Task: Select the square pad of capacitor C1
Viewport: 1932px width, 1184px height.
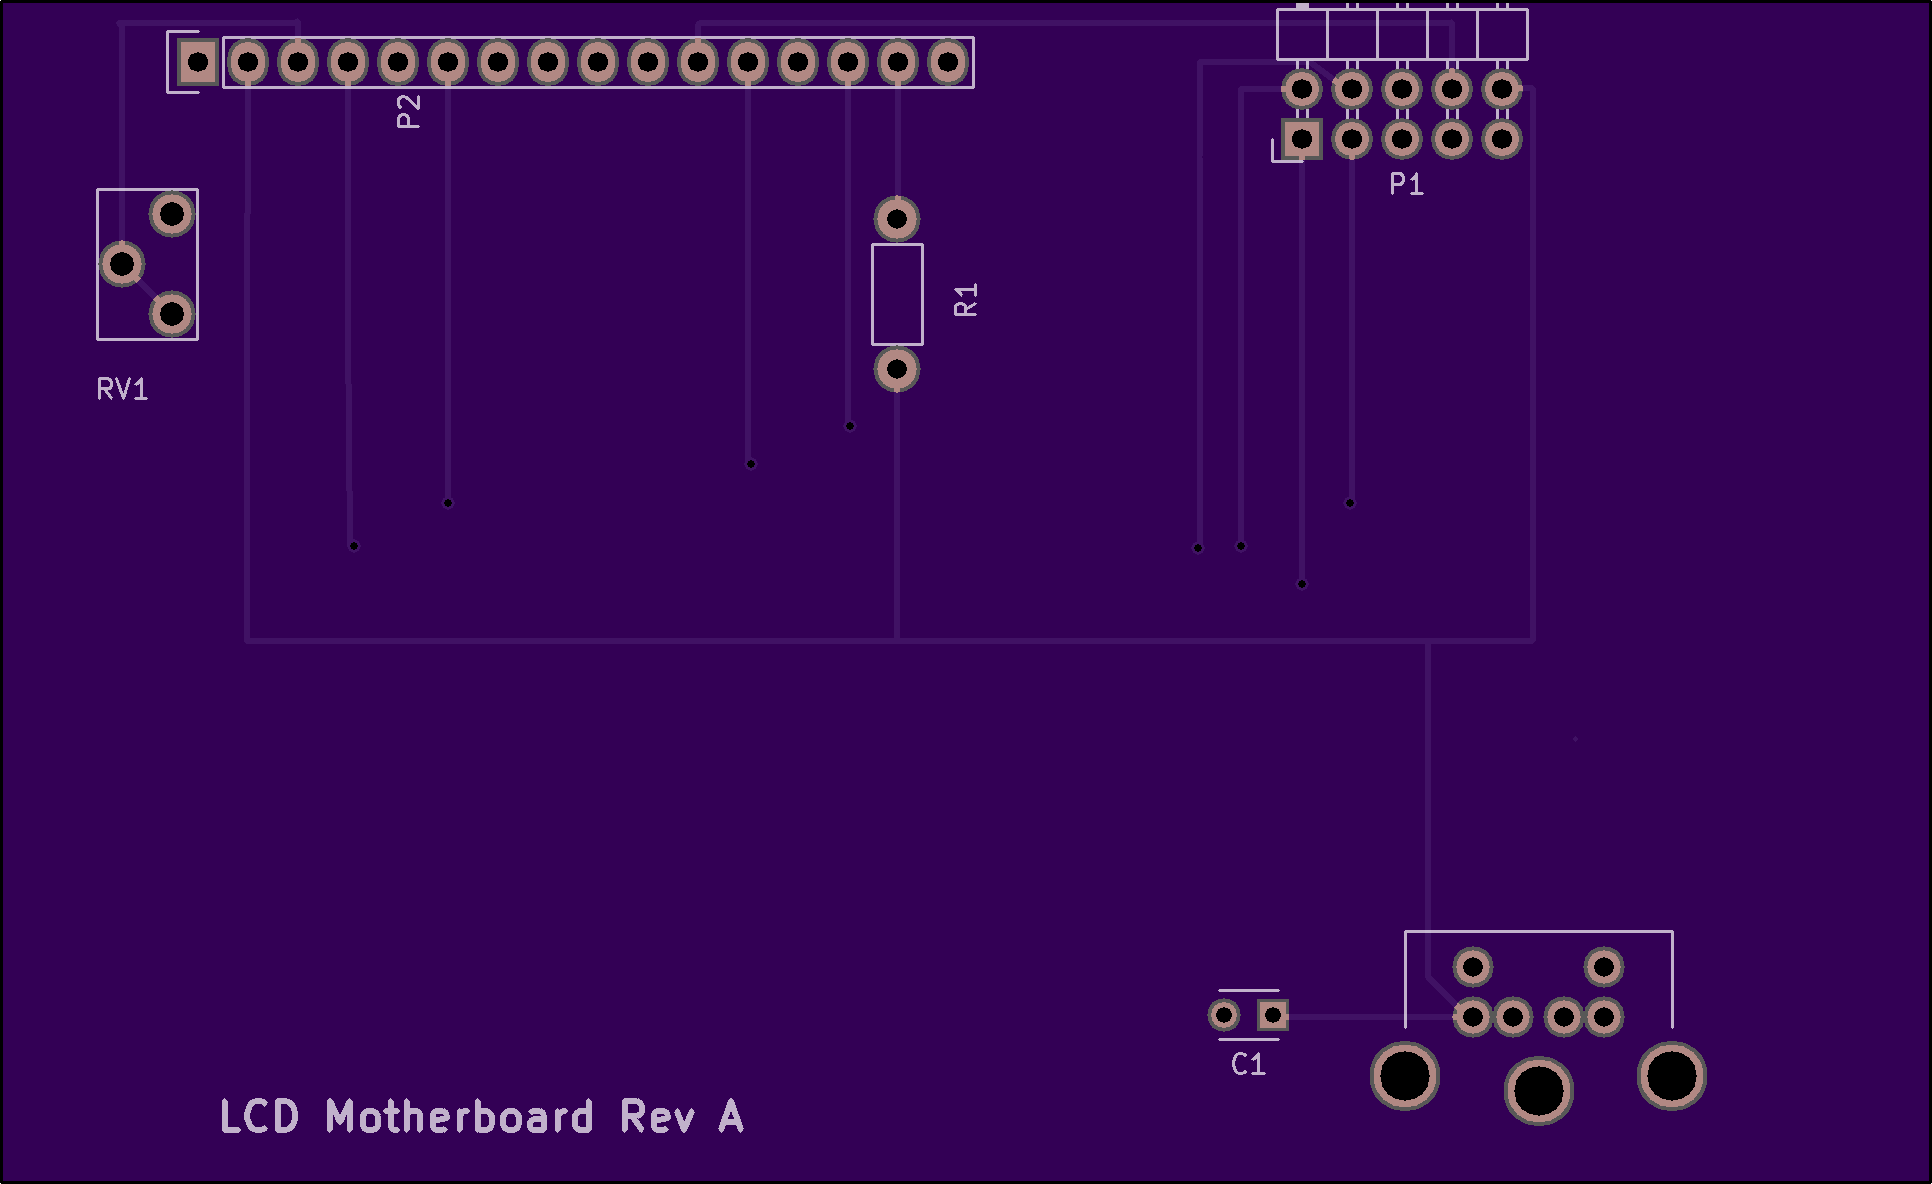Action: click(1273, 1016)
